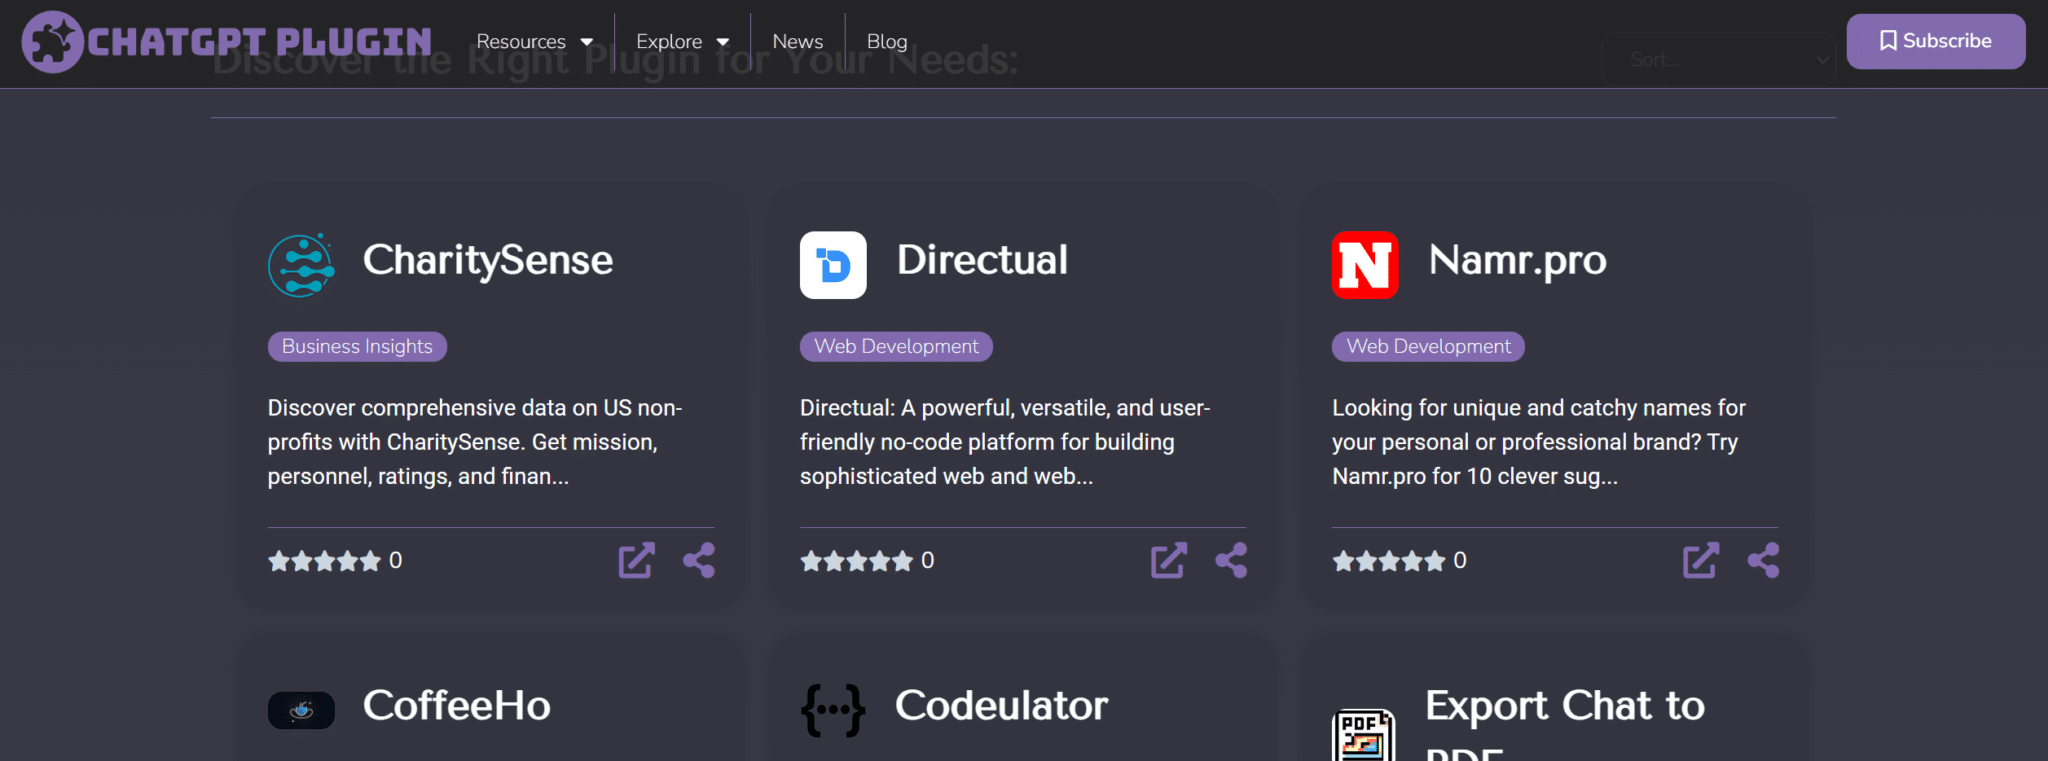Click the Export Chat to PDF icon
Viewport: 2048px width, 761px height.
point(1364,735)
